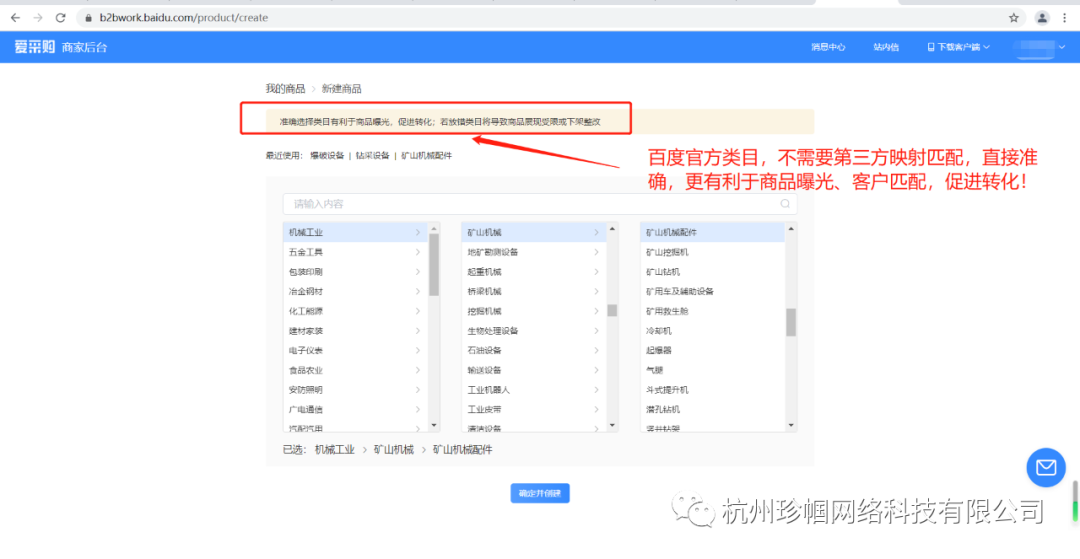1080x559 pixels.
Task: Open the floating blue mail button
Action: (x=1046, y=467)
